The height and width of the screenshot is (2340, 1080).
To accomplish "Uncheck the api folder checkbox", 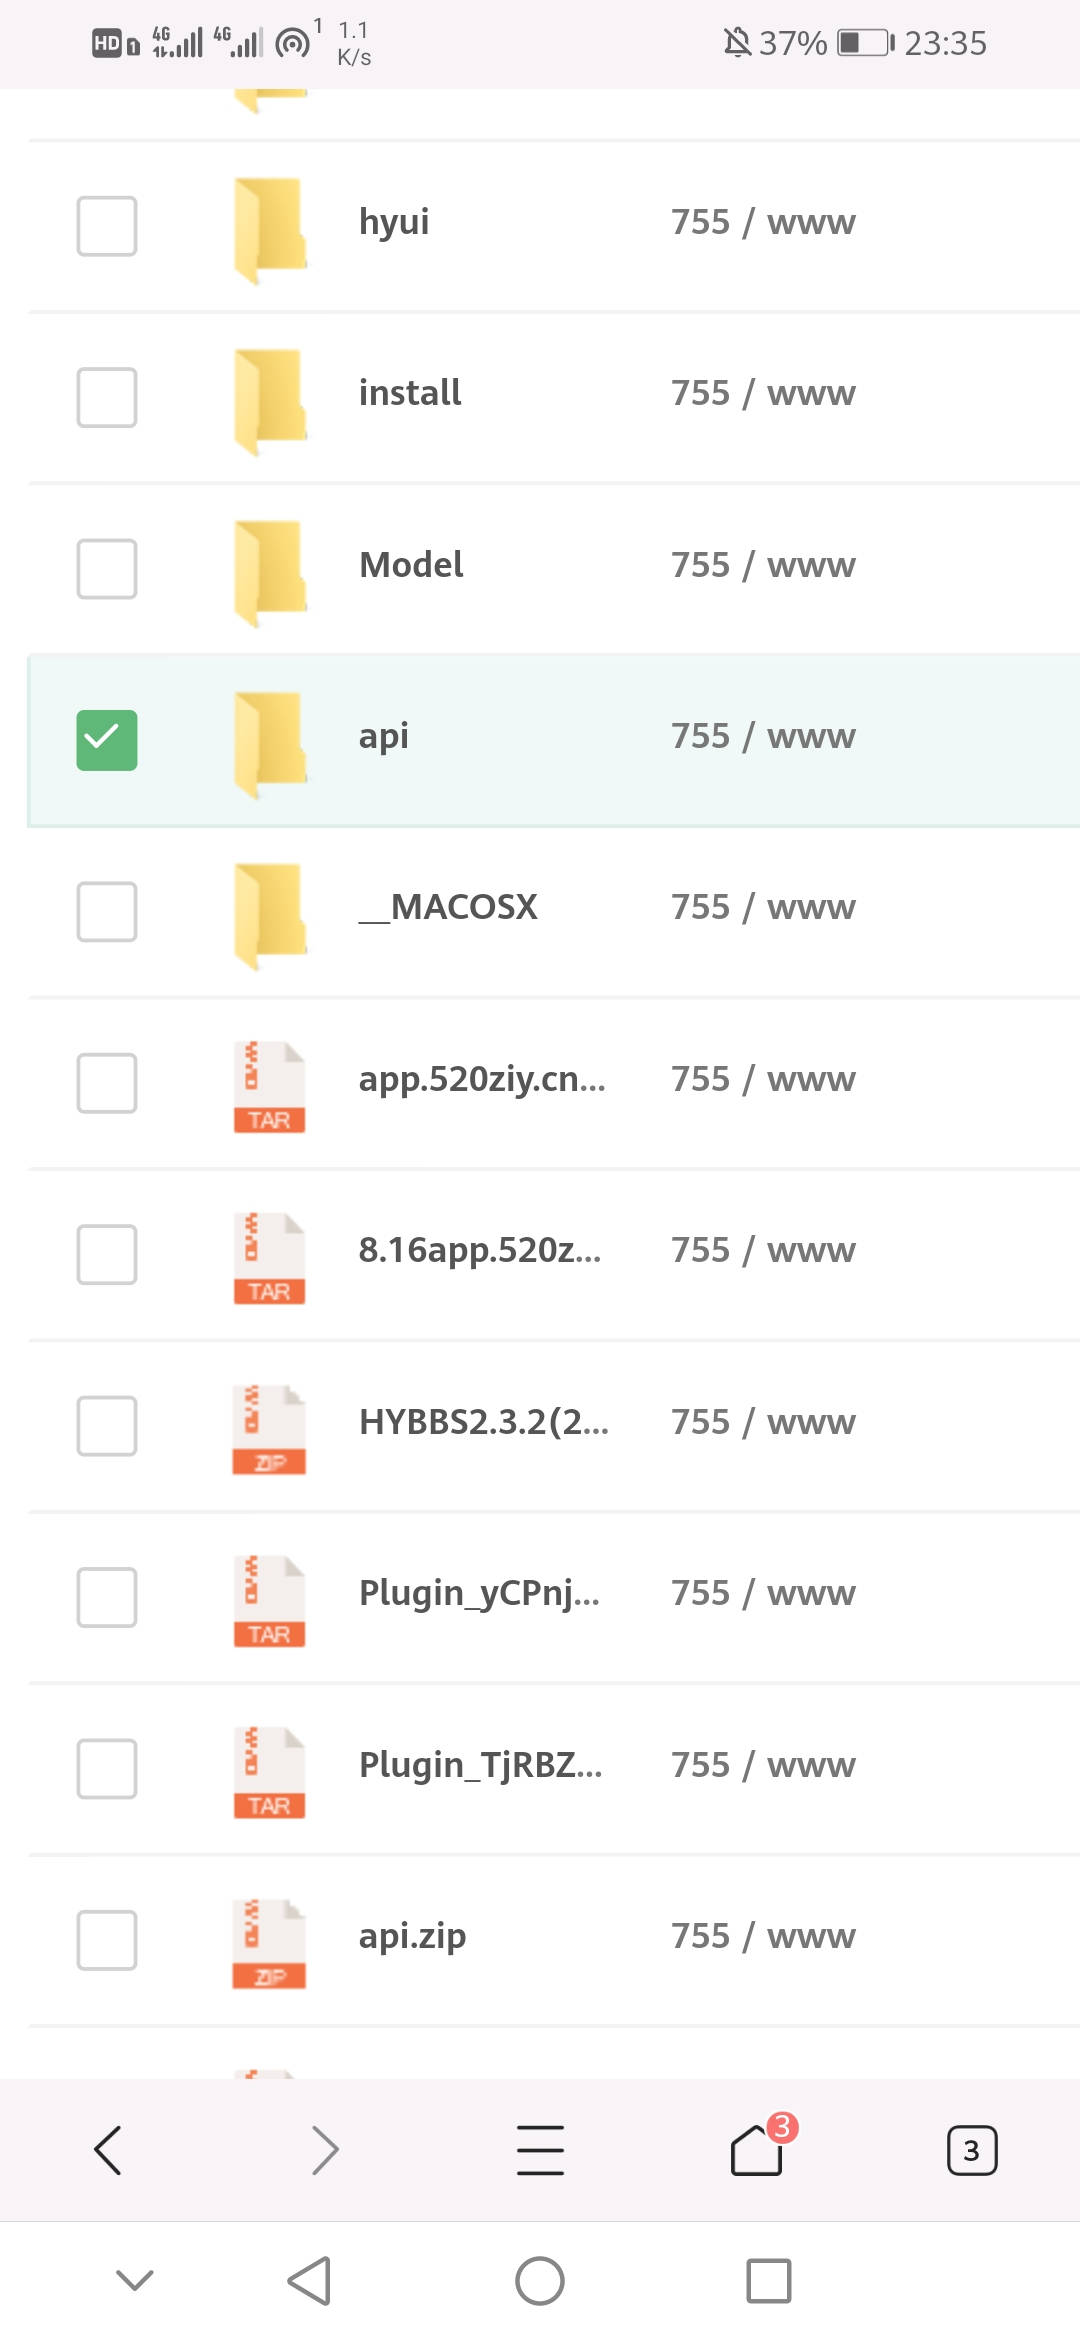I will (x=107, y=740).
